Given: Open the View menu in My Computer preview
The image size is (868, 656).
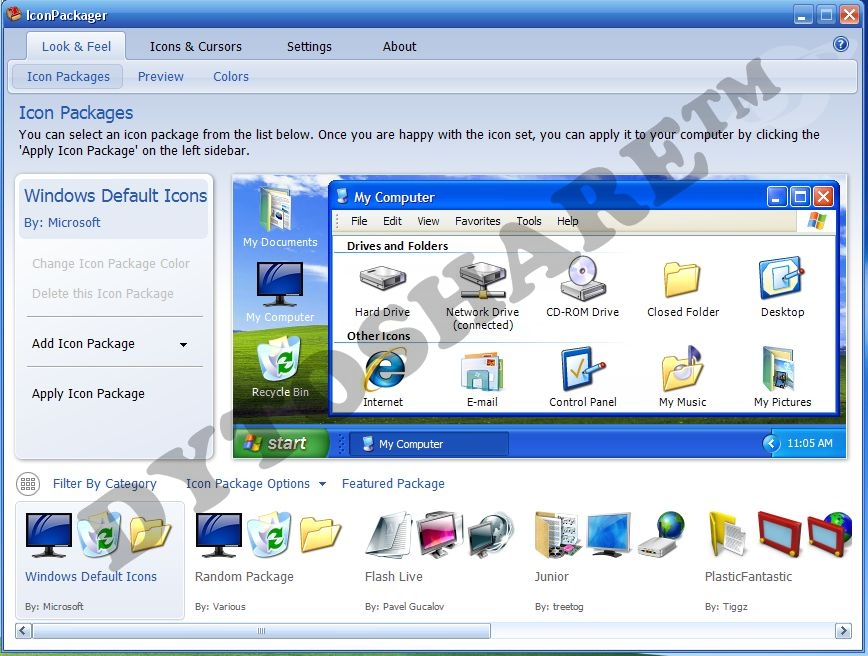Looking at the screenshot, I should click(428, 221).
